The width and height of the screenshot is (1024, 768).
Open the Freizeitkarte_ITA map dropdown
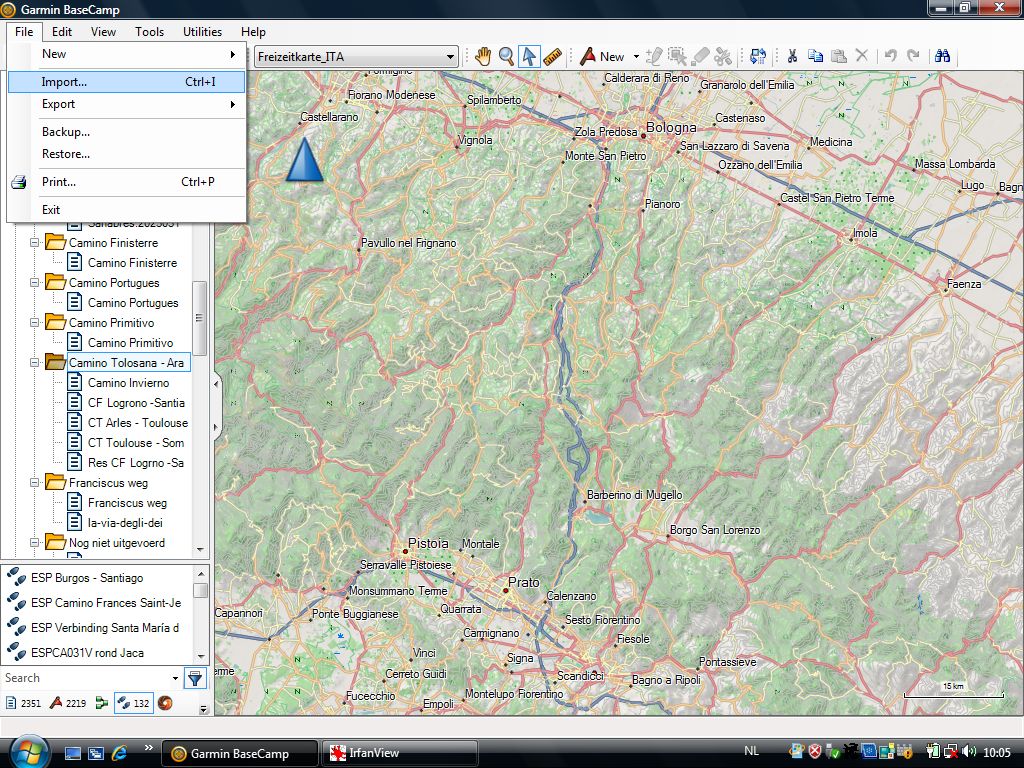click(x=356, y=57)
